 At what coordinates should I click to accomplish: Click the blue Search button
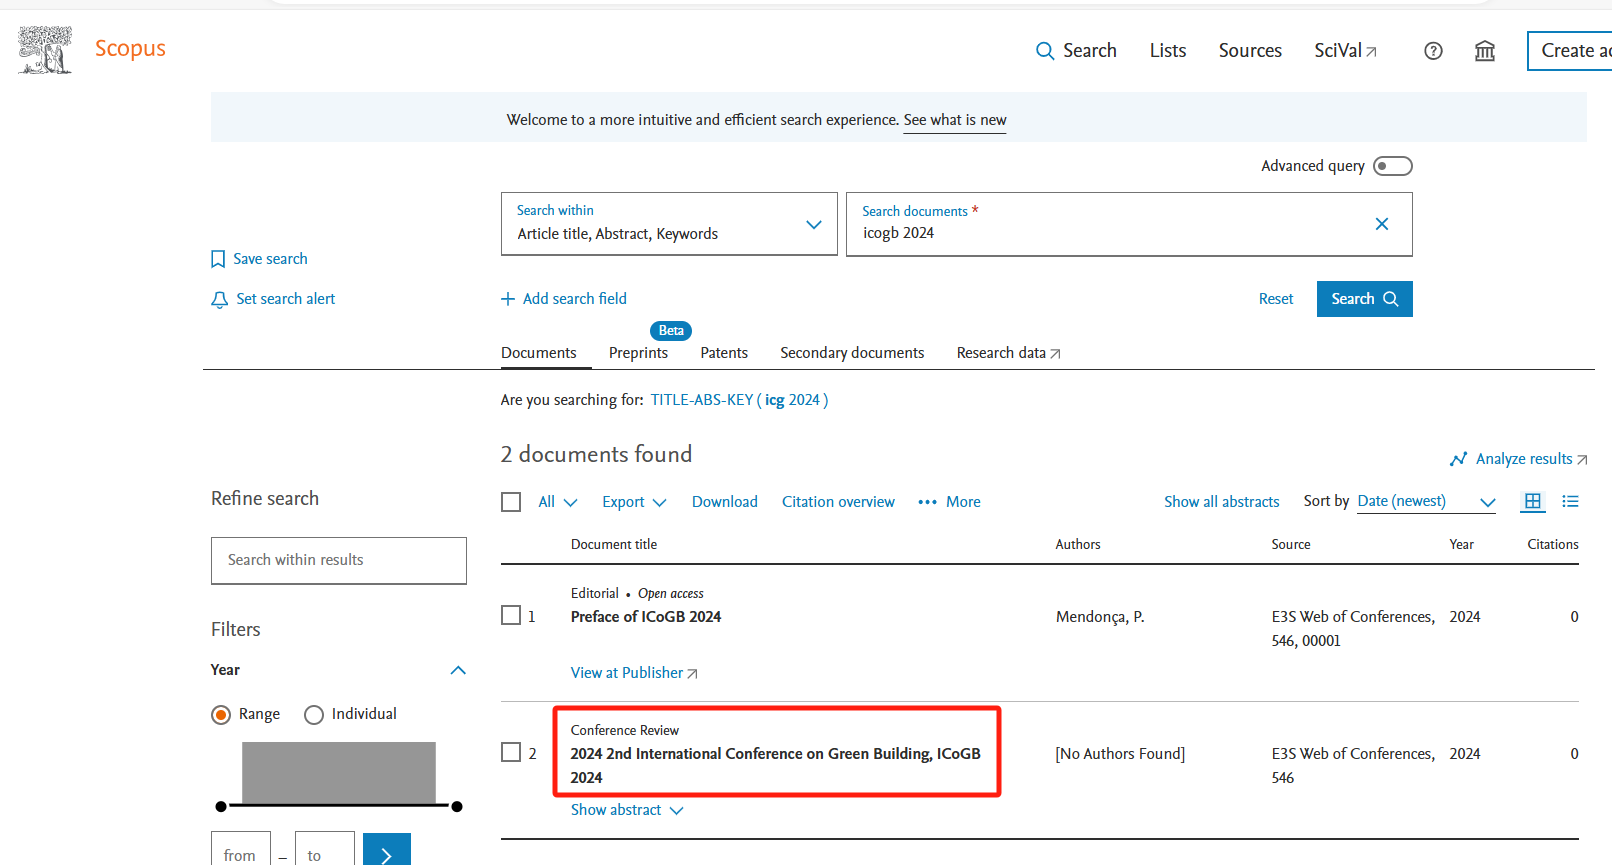(x=1364, y=299)
